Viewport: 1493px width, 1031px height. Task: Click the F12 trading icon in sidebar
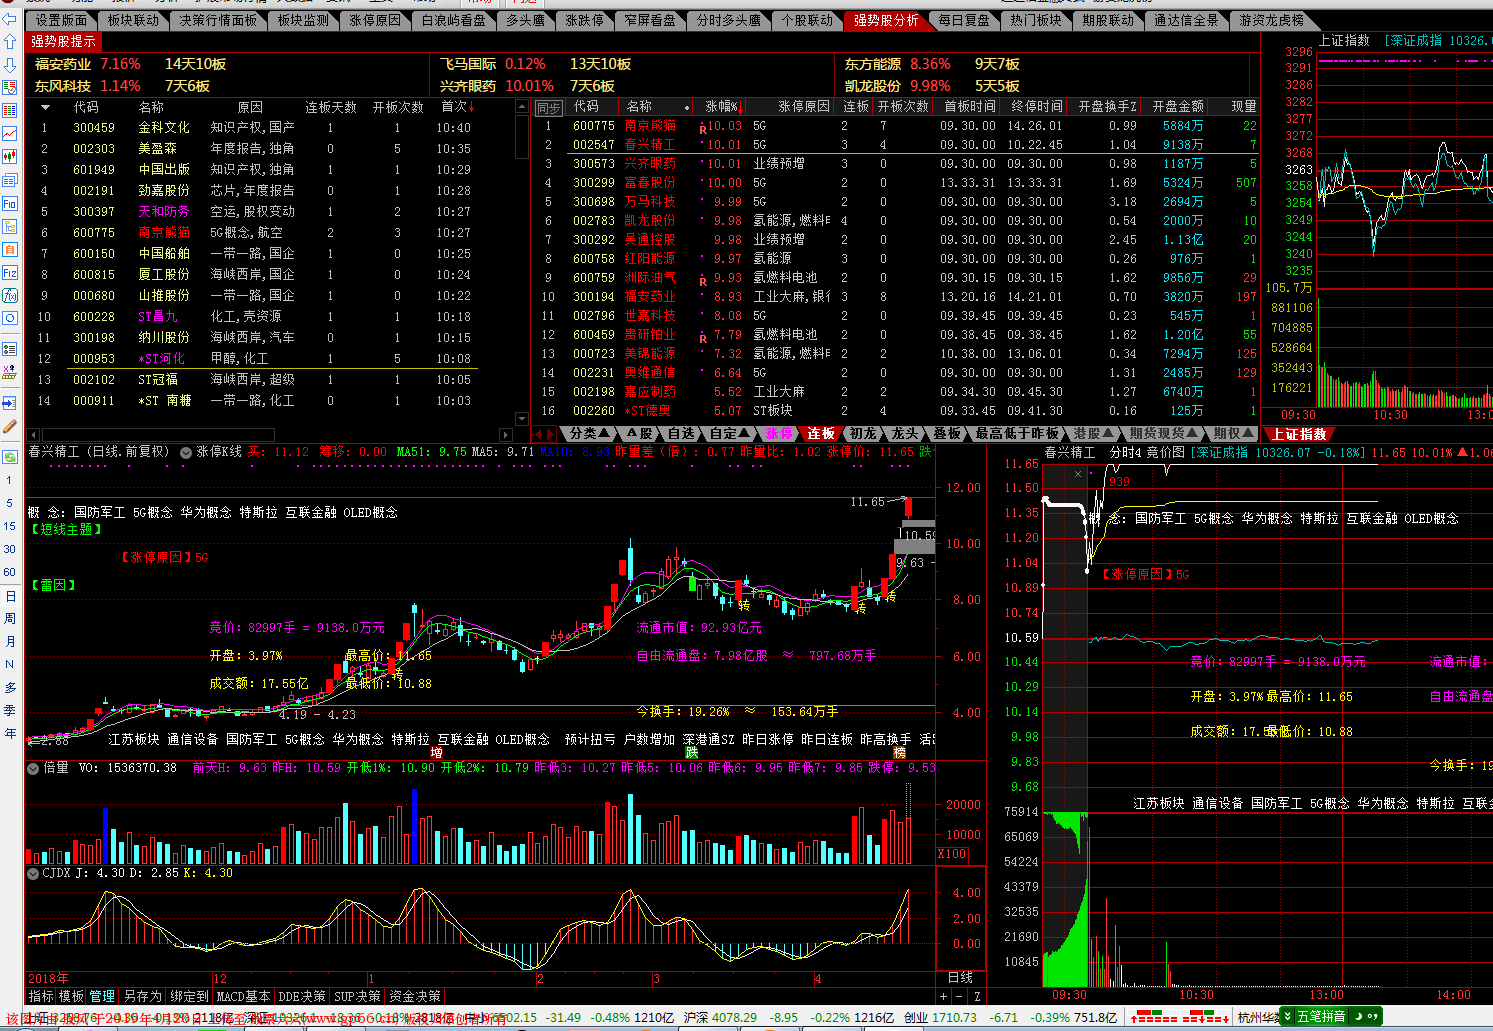10,272
